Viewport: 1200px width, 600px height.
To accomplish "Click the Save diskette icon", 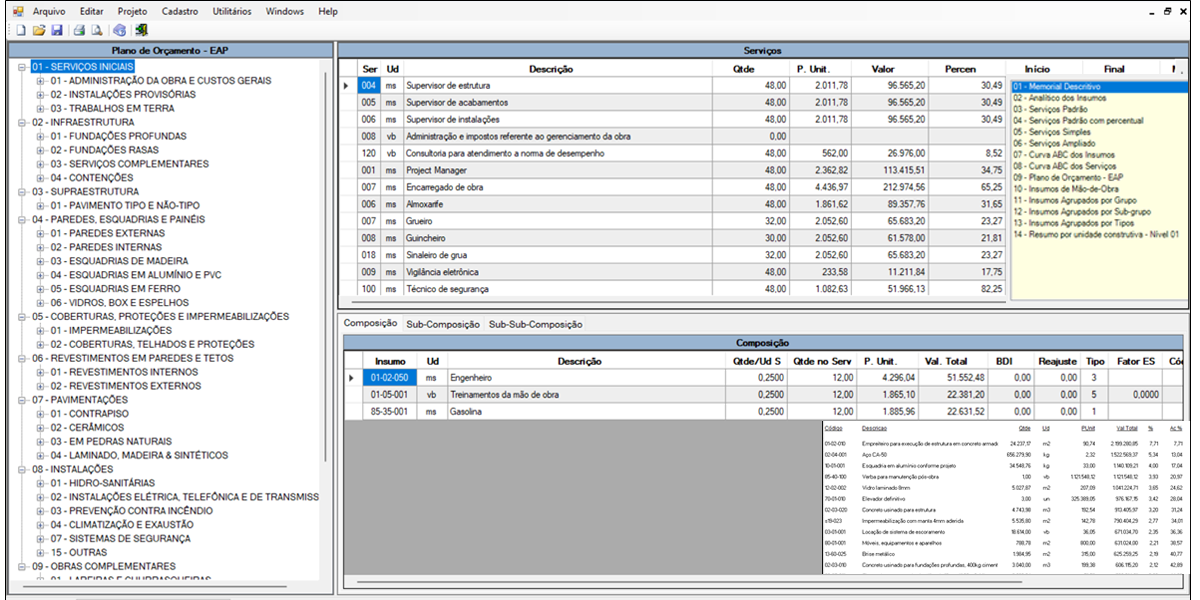I will 56,30.
